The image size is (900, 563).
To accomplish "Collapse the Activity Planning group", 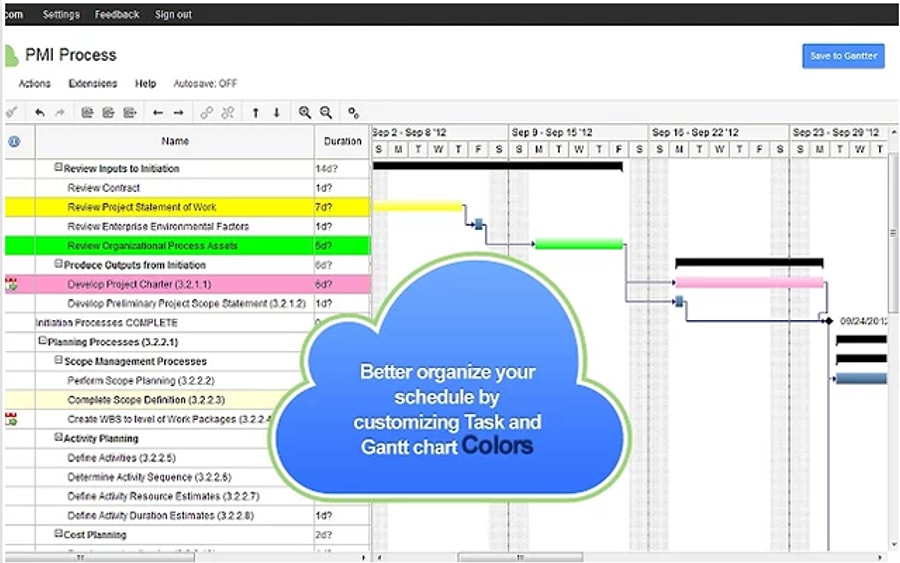I will coord(58,438).
